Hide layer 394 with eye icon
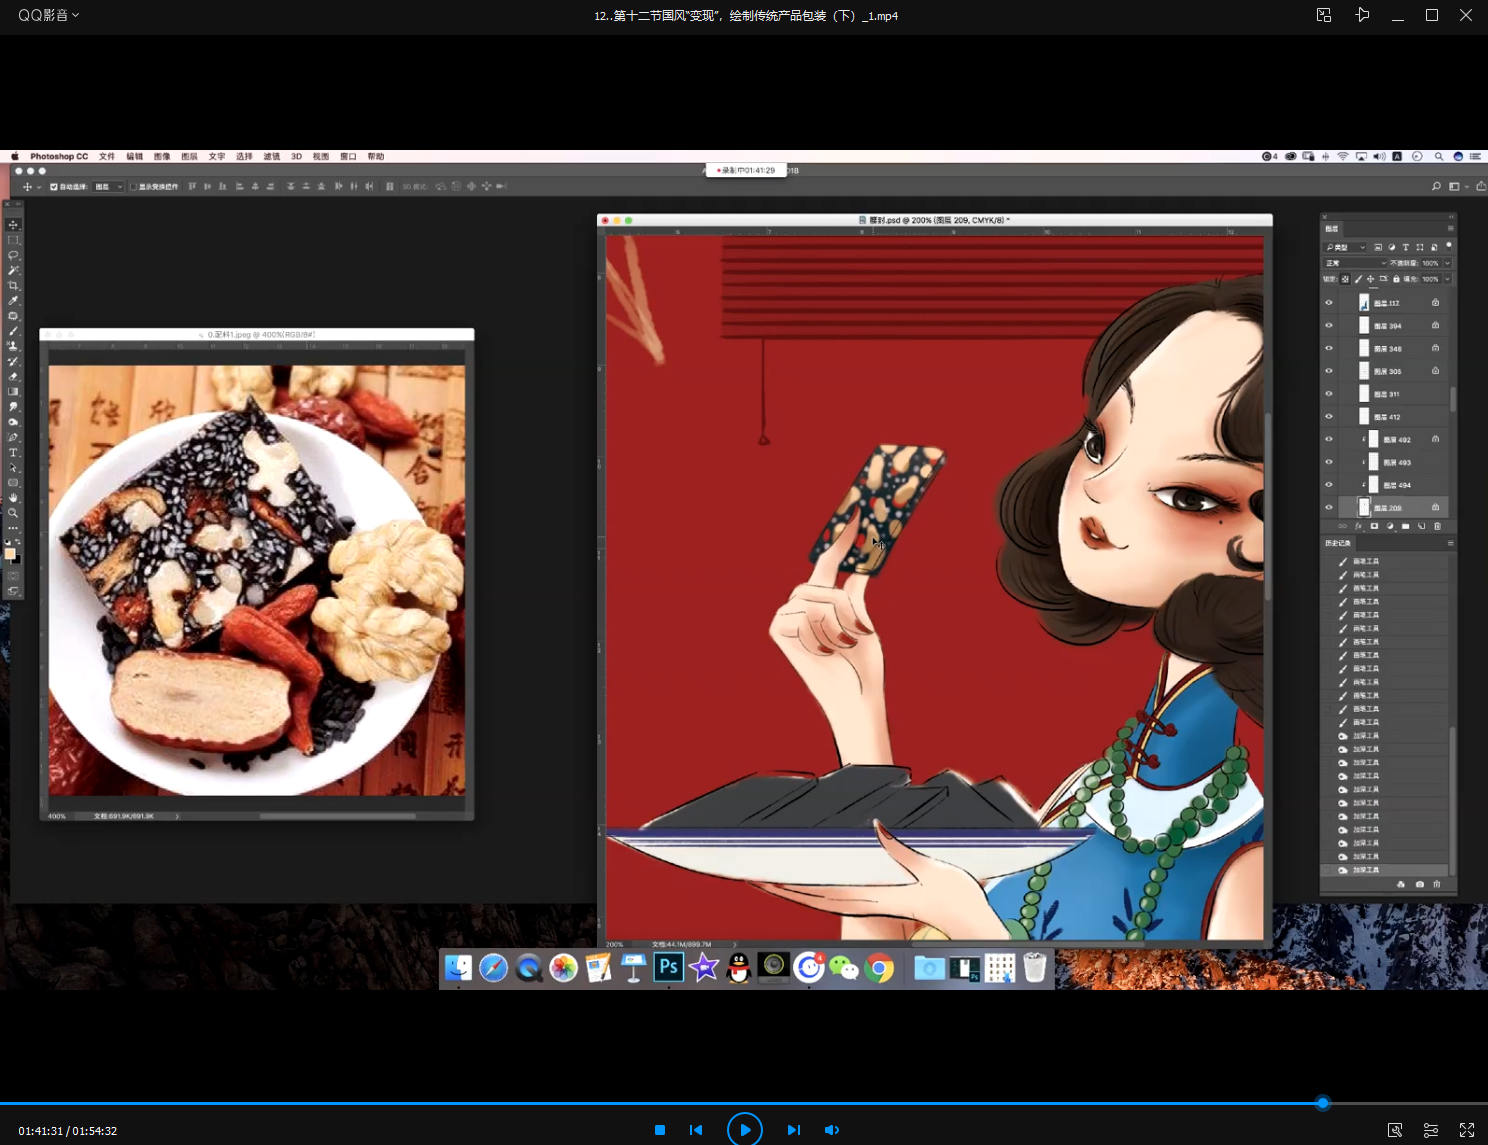Image resolution: width=1488 pixels, height=1145 pixels. [1329, 325]
